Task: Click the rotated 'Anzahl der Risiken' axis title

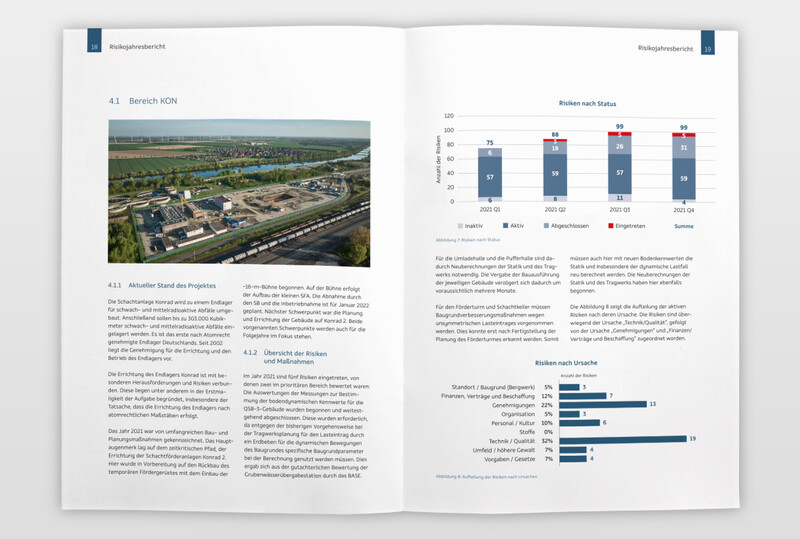Action: [438, 159]
